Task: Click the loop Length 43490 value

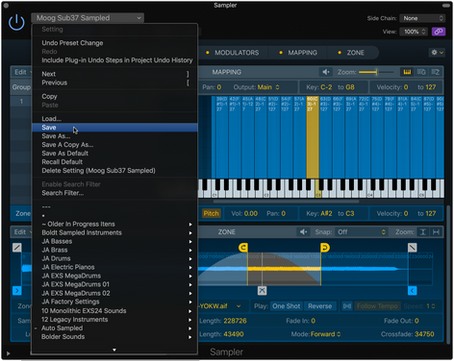Action: [234, 334]
